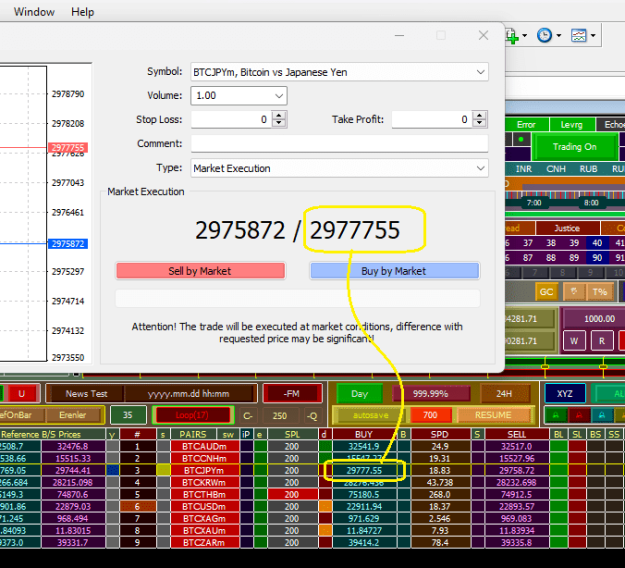Click the green status dot beside Trading On
Viewport: 625px width, 568px height.
pos(521,140)
